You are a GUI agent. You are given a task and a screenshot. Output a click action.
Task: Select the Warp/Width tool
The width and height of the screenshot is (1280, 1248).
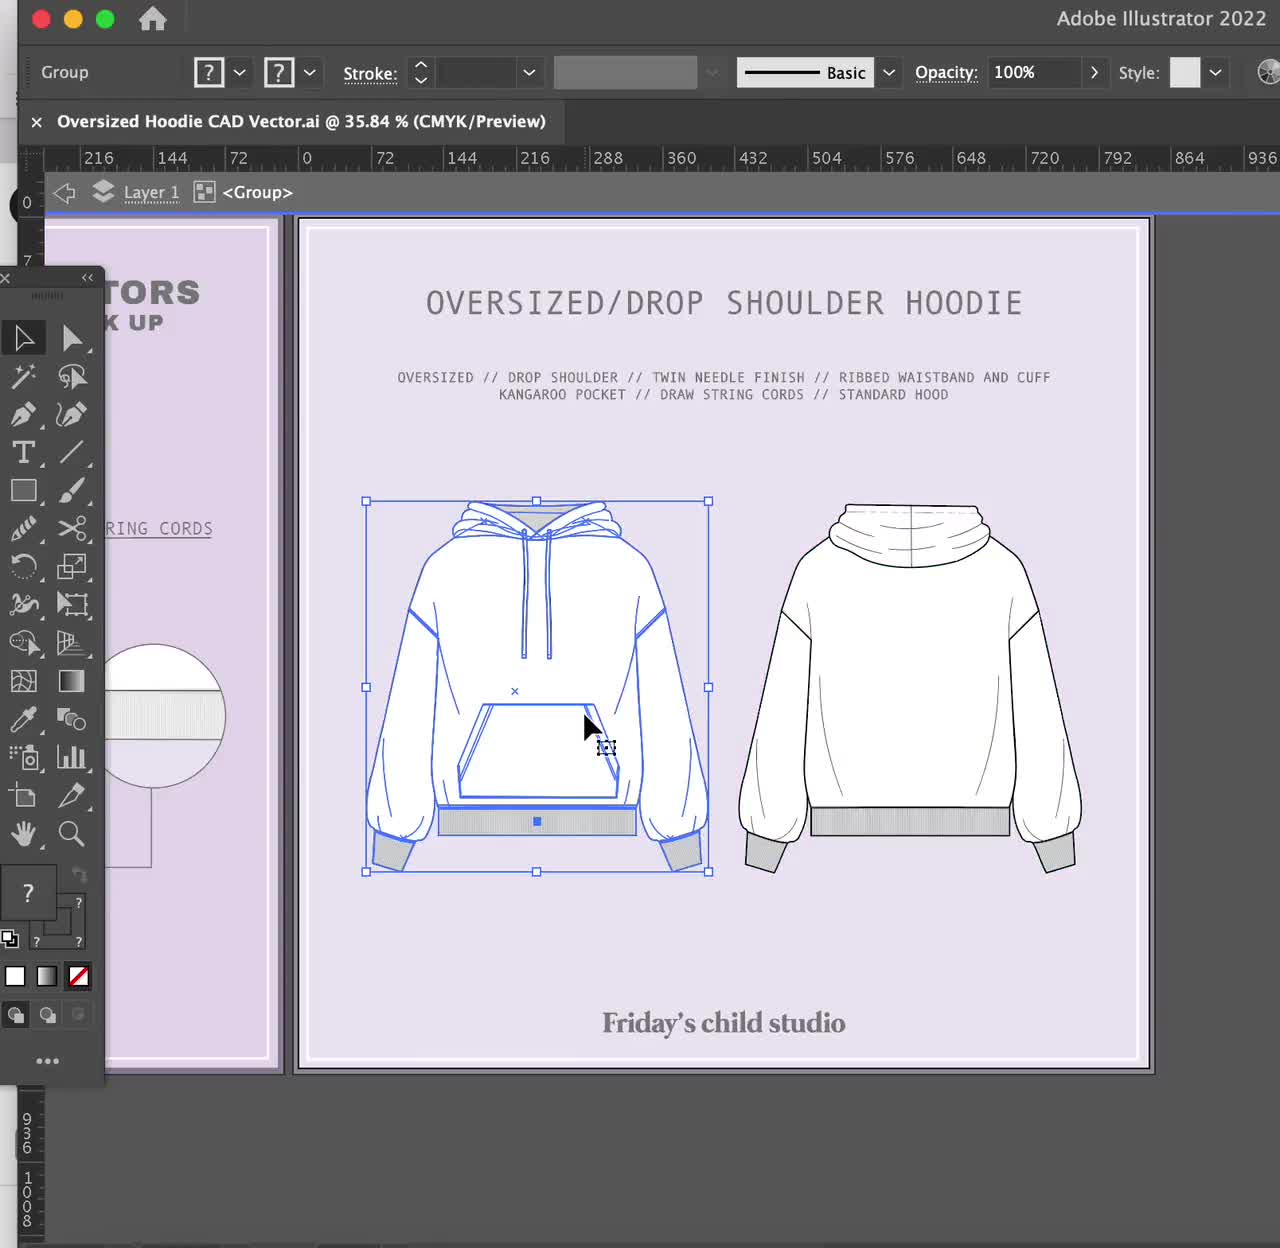pos(24,604)
